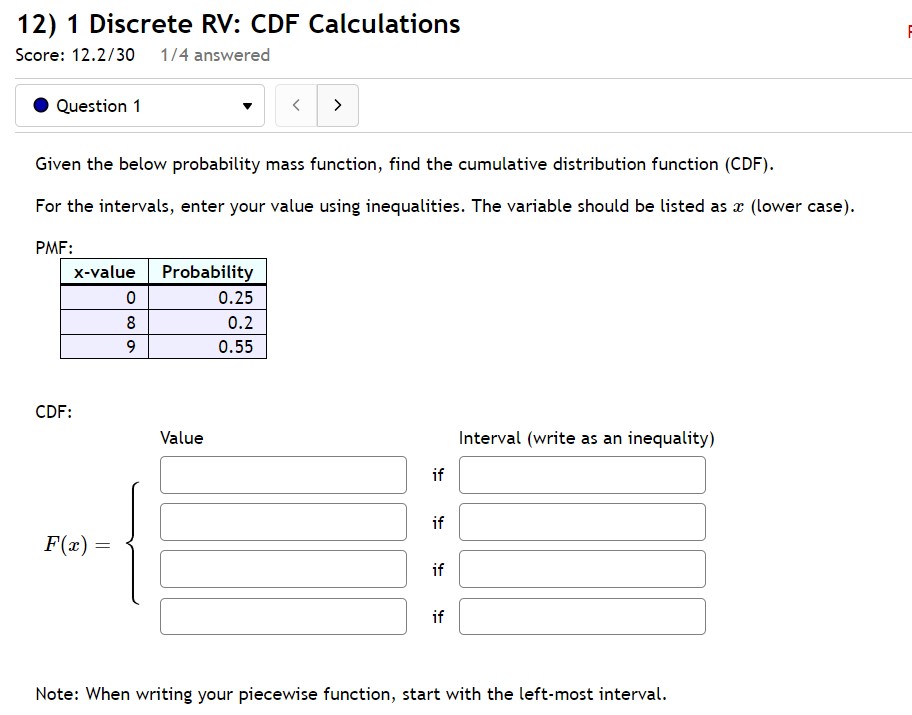Screen dimensions: 912x715
Task: Click the 0.55 probability cell
Action: coord(207,346)
